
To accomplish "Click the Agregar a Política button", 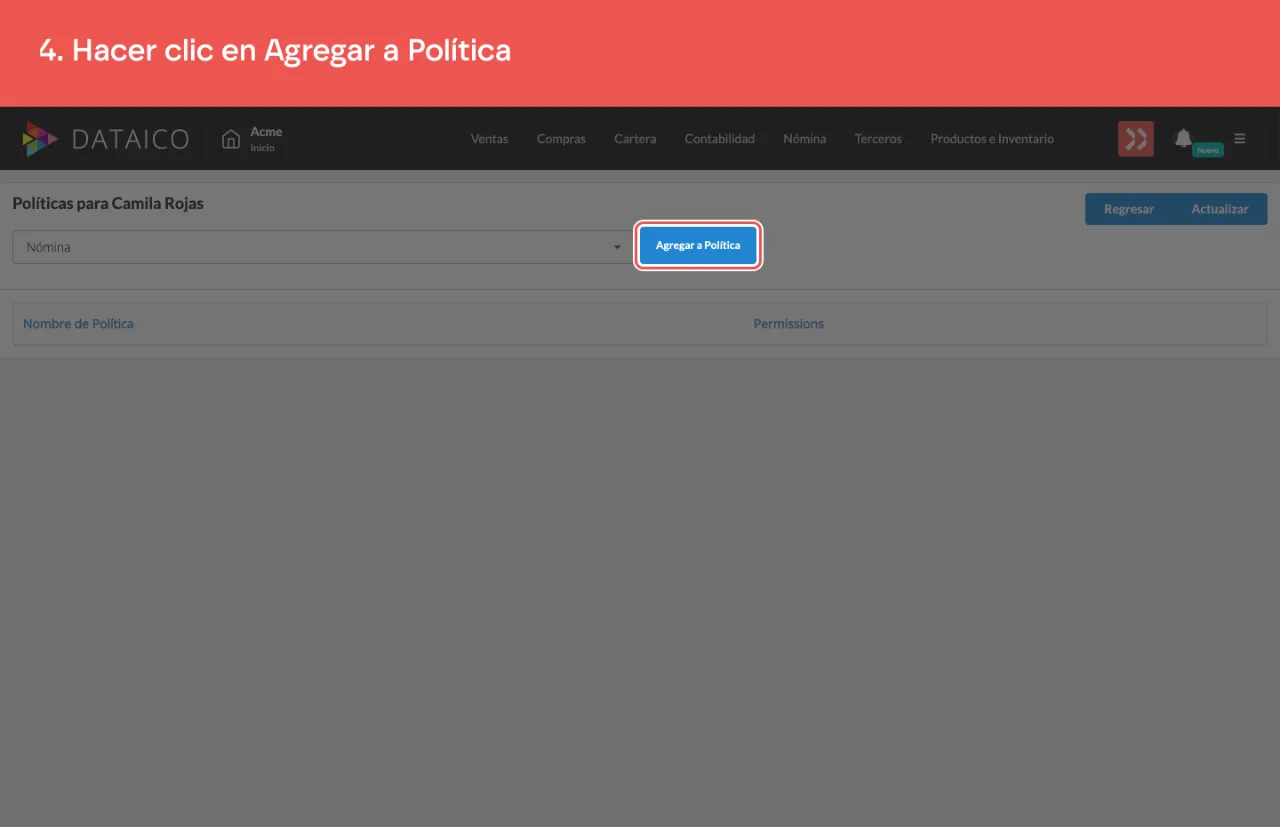I will pos(698,245).
